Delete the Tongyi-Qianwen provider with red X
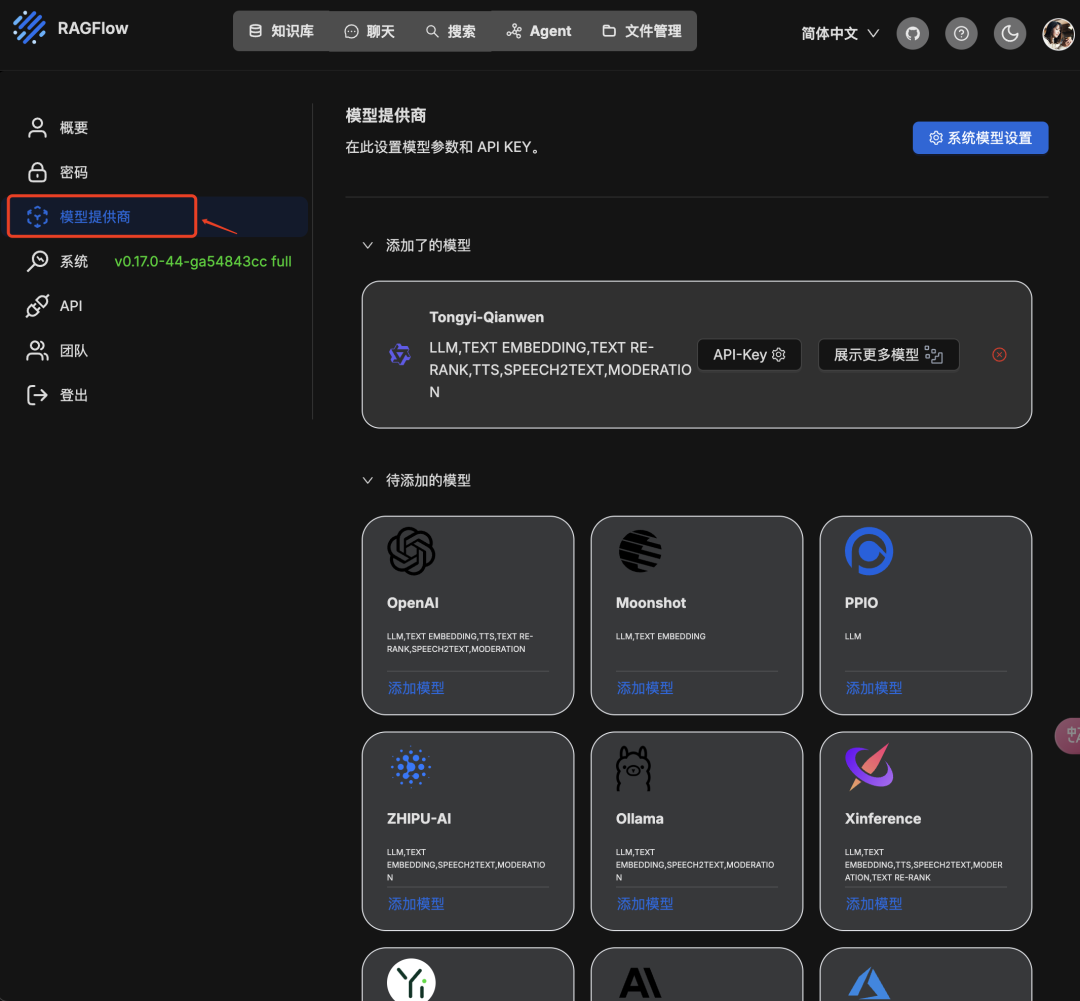1080x1001 pixels. [999, 355]
